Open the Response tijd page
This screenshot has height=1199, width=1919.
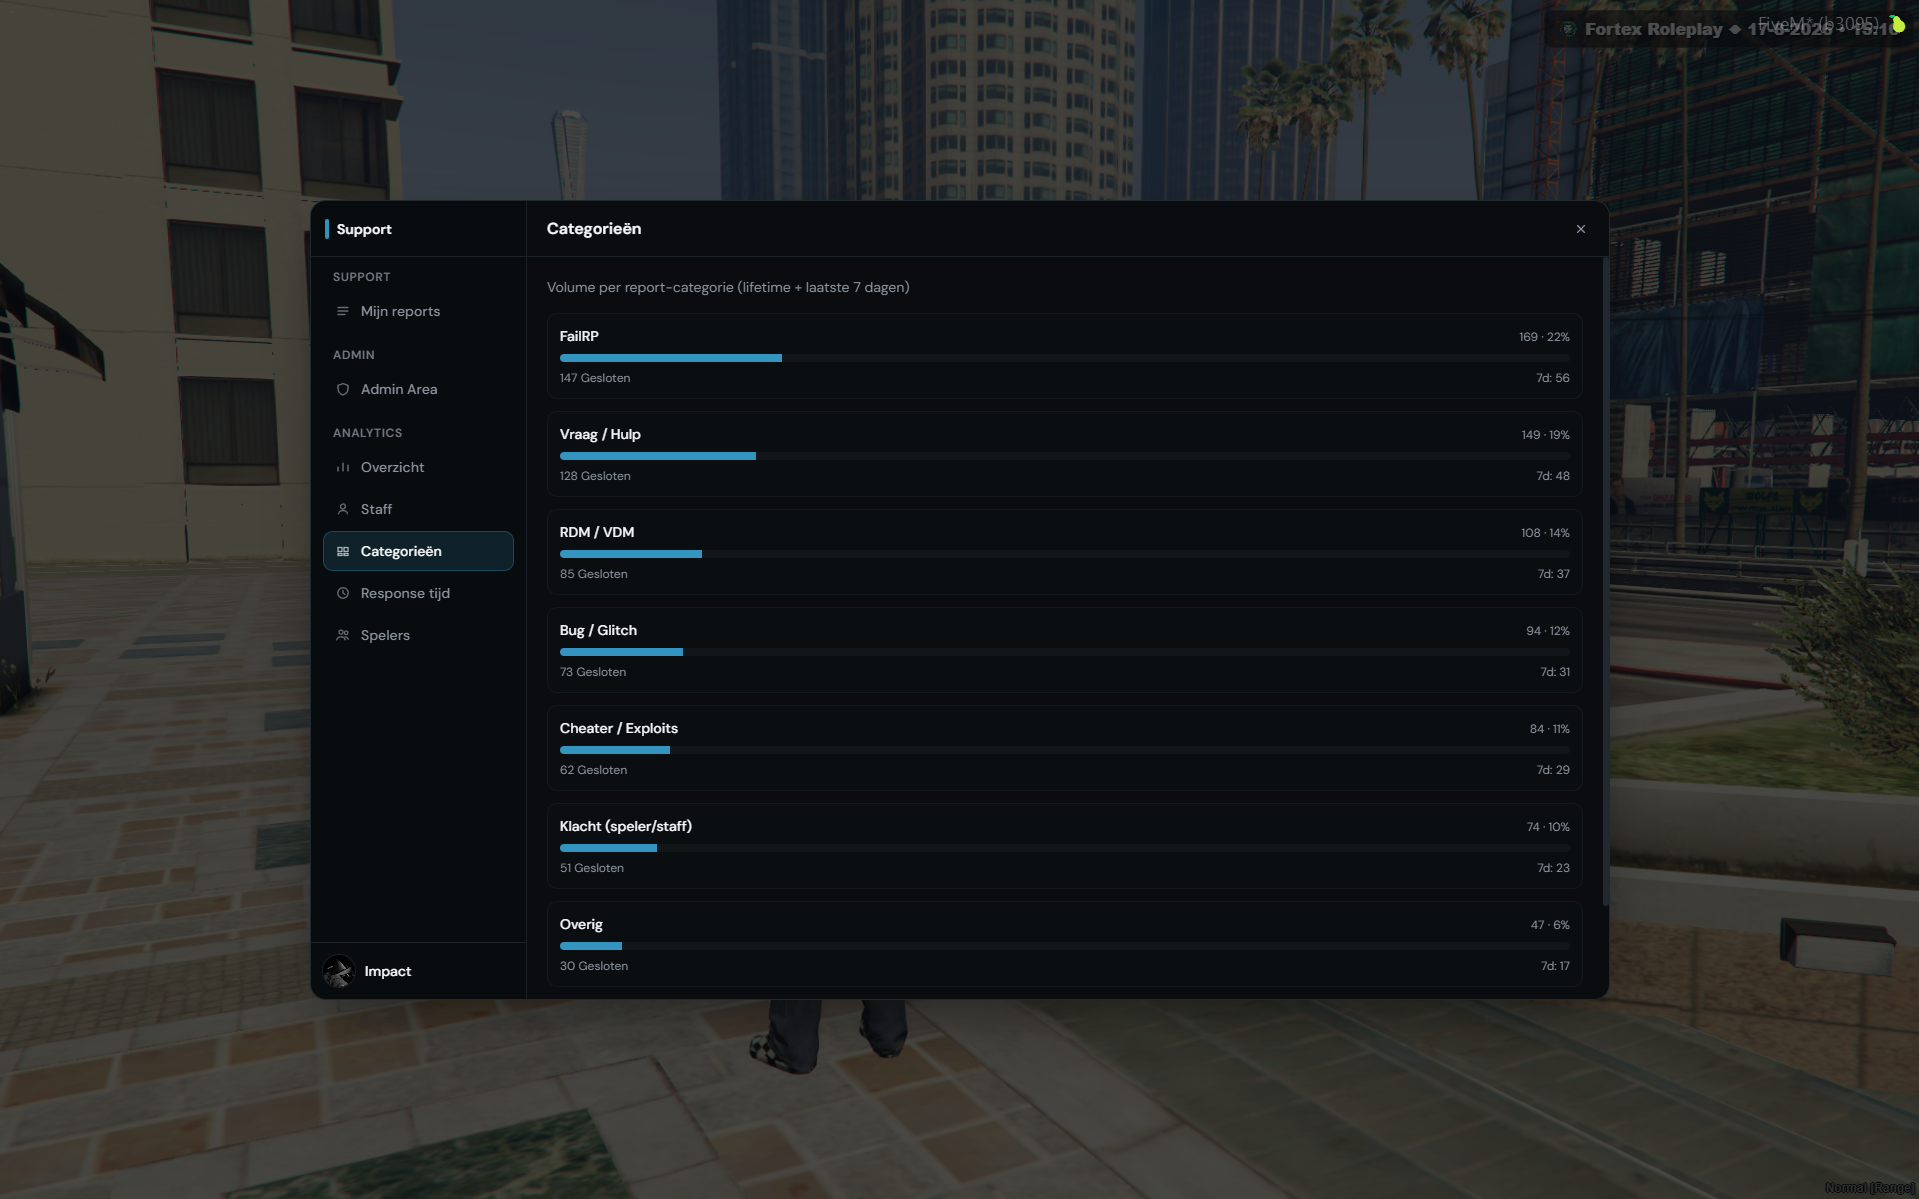pos(418,593)
